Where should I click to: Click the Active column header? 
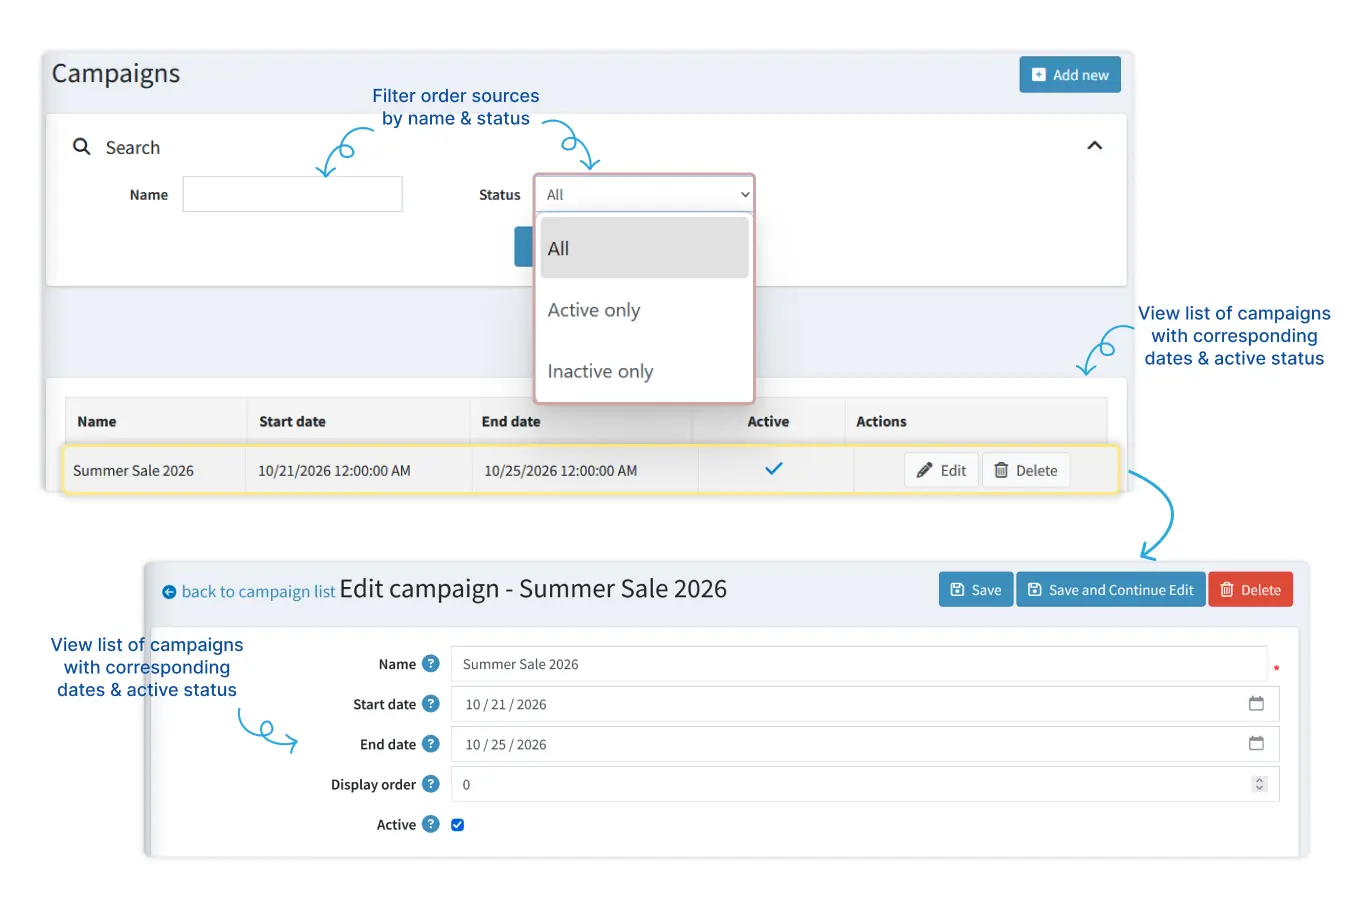[x=768, y=421]
